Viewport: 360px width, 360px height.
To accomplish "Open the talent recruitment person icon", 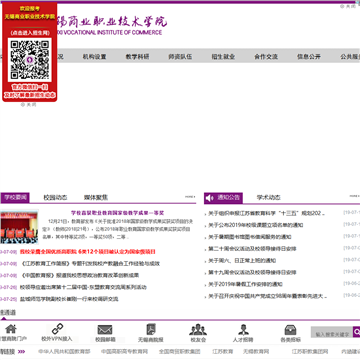I will click(243, 329).
